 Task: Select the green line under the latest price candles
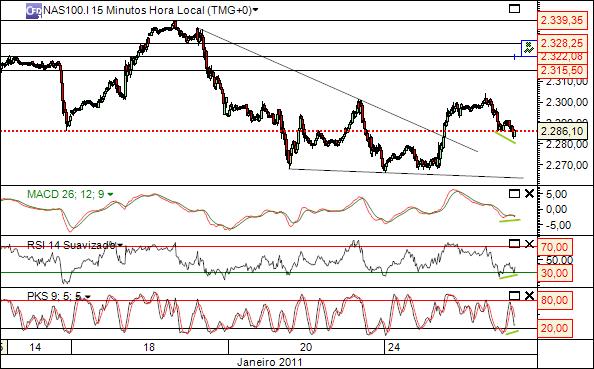(x=505, y=137)
